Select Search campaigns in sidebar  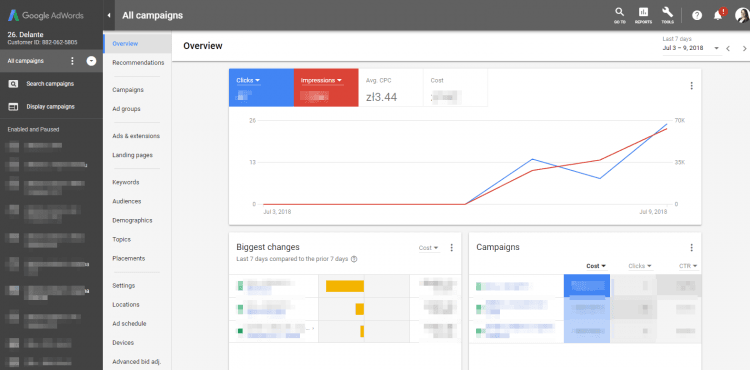click(50, 84)
